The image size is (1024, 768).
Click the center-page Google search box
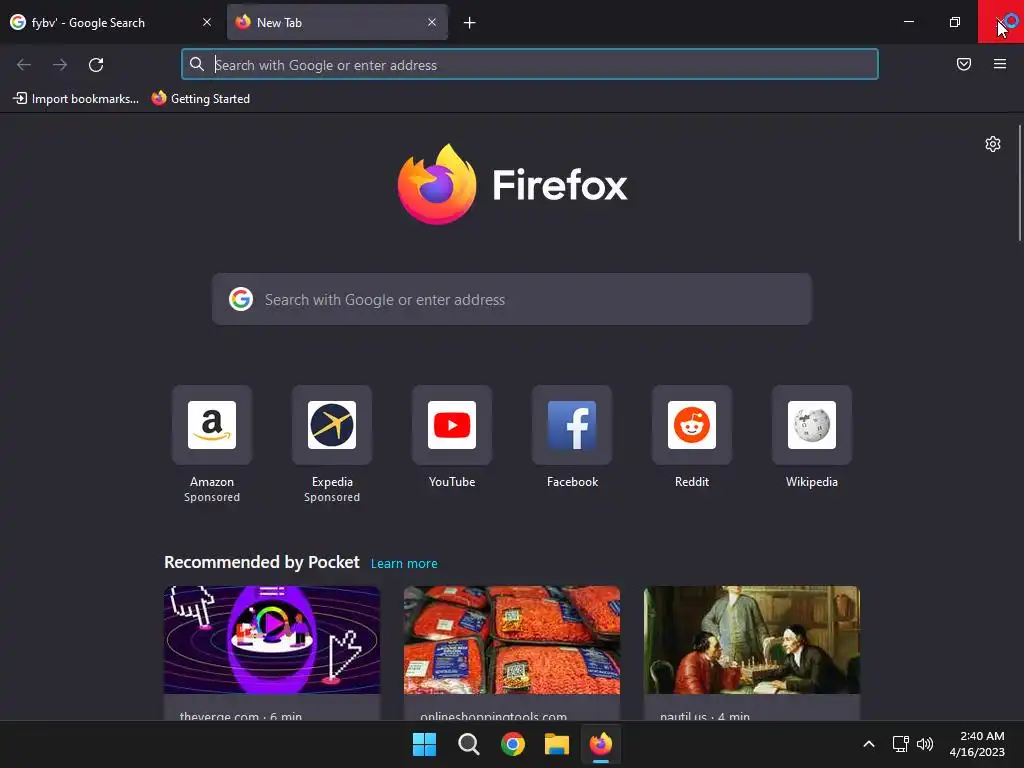512,299
